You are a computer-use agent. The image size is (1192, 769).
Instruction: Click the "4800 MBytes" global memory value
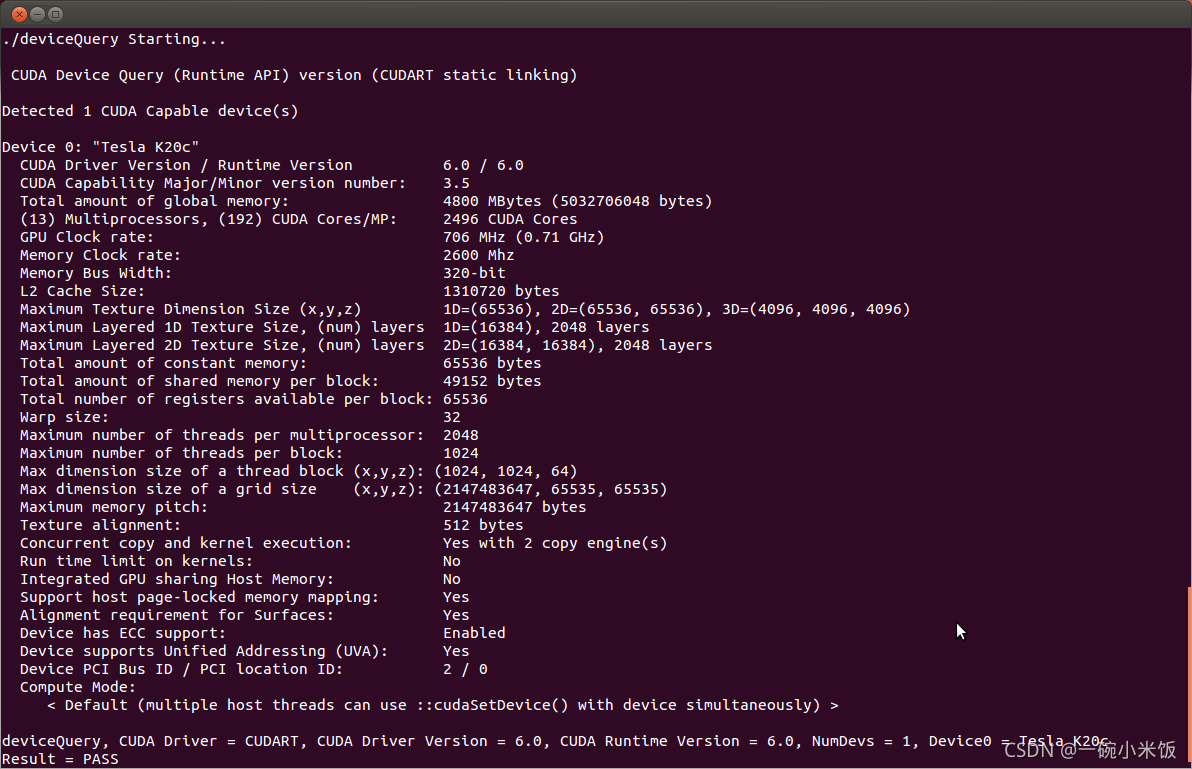point(492,201)
